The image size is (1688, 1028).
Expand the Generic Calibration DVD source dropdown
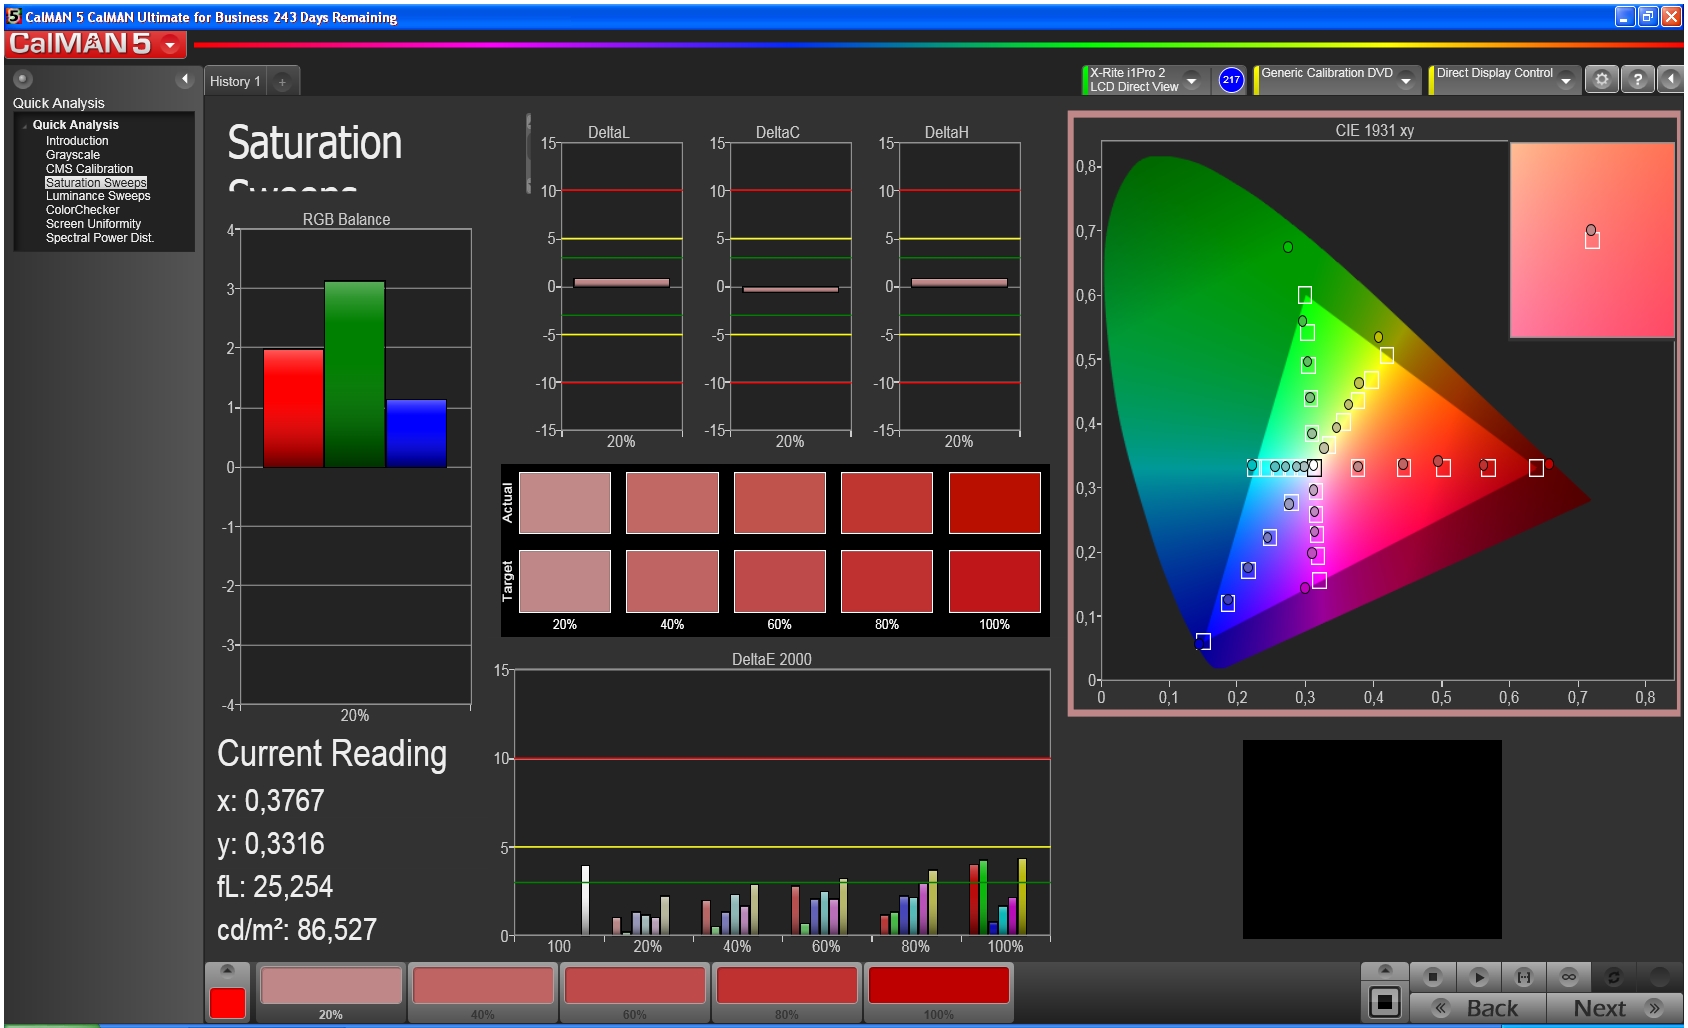click(1406, 80)
